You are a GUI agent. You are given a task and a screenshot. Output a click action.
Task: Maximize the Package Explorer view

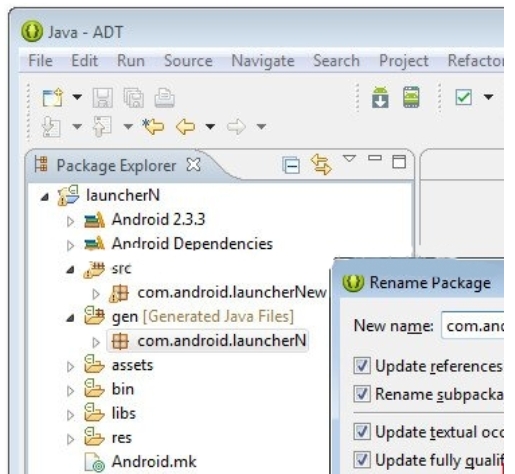tap(399, 162)
